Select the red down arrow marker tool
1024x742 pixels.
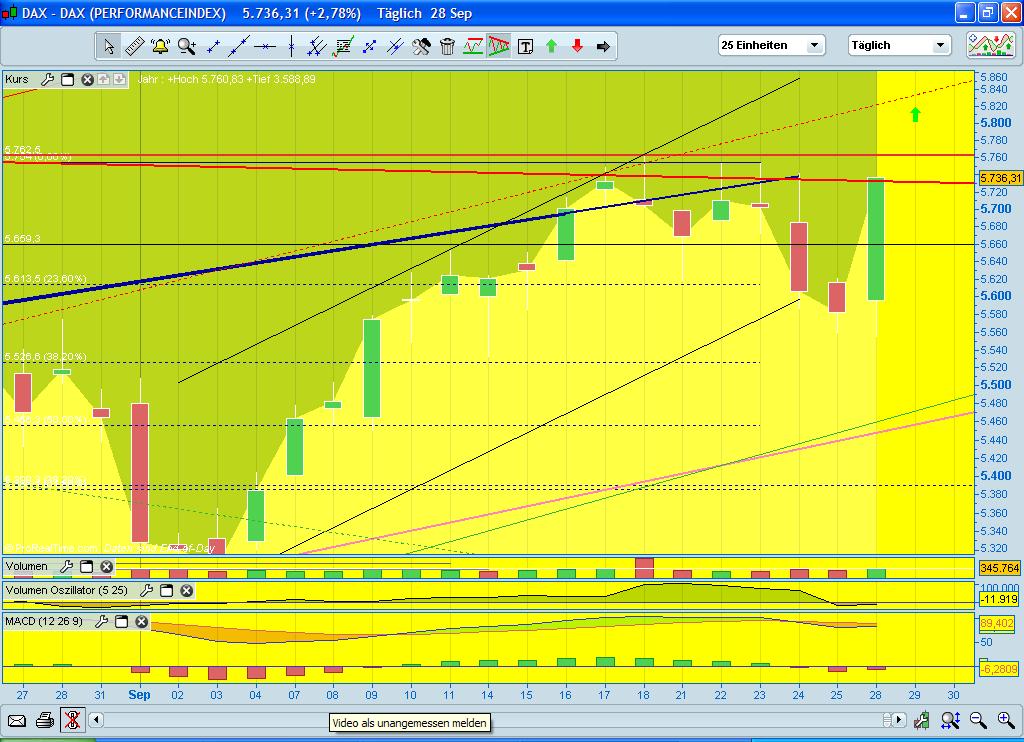(577, 46)
